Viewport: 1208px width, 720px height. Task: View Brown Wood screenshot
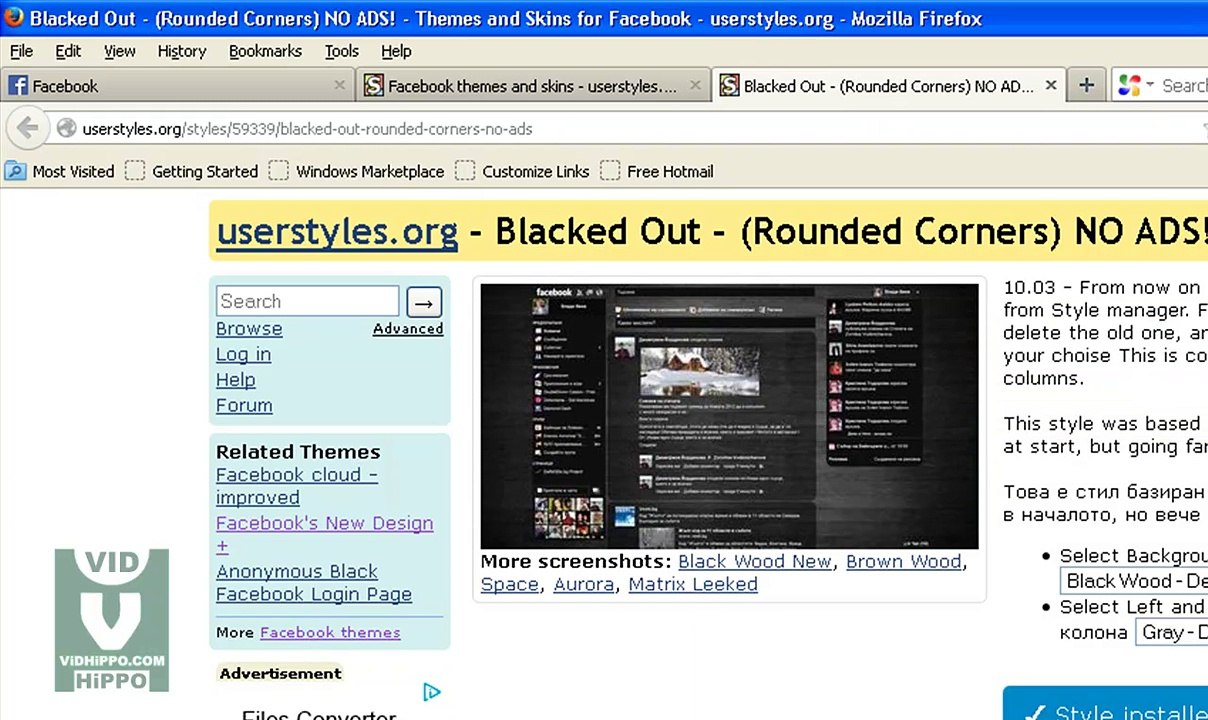(904, 561)
